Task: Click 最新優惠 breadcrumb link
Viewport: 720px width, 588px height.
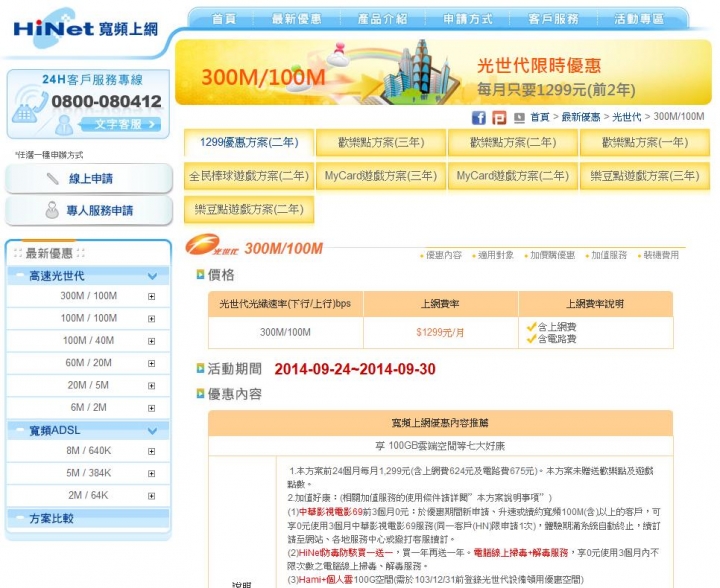Action: [580, 117]
